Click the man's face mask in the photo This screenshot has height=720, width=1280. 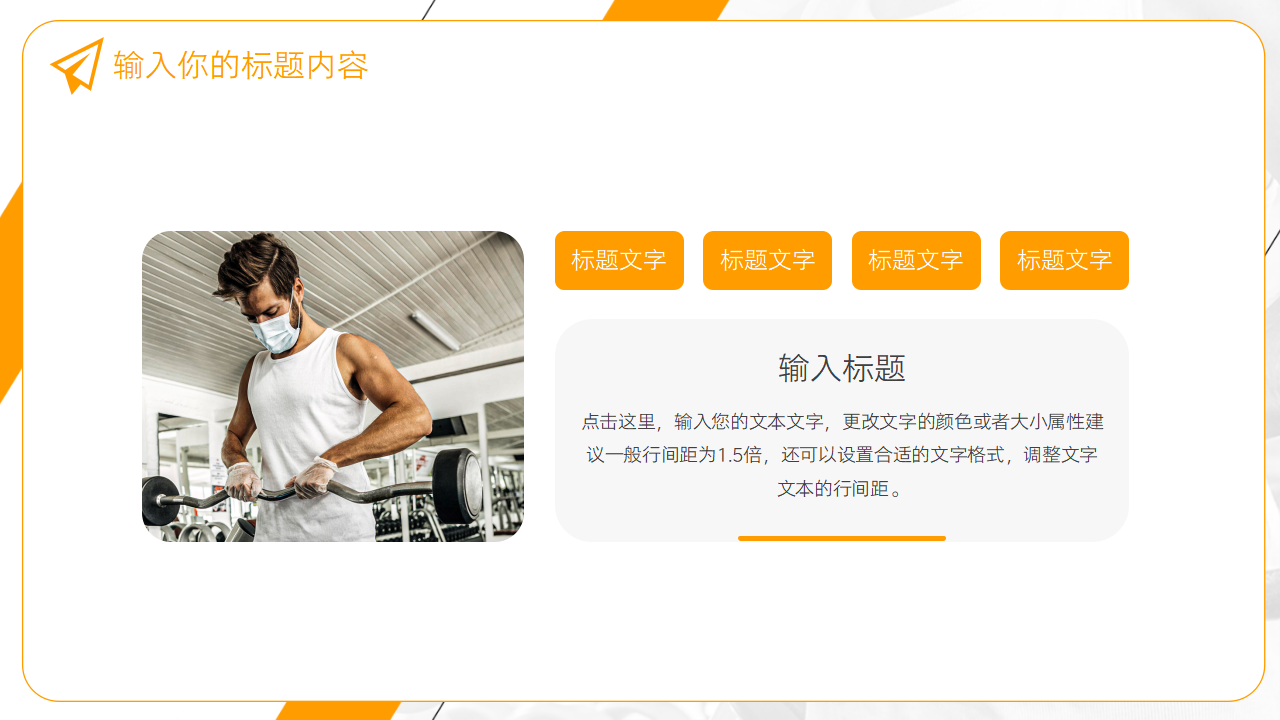(275, 327)
